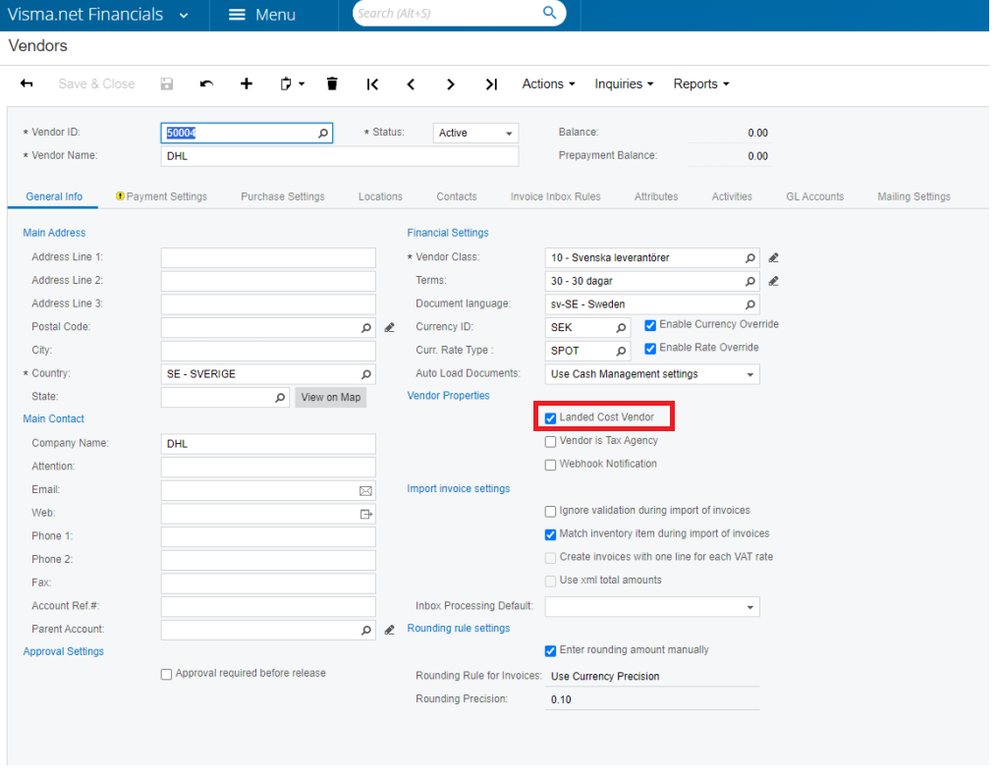This screenshot has width=999, height=775.
Task: Open the GL Accounts tab
Action: tap(815, 196)
